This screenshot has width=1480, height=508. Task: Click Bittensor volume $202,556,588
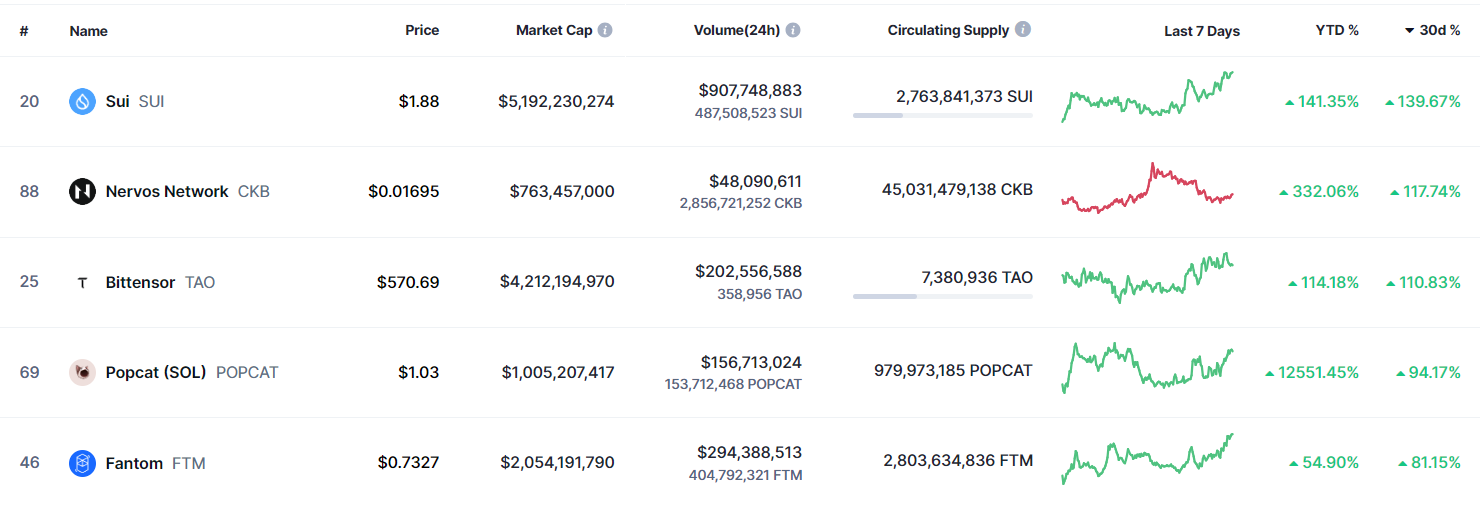point(749,271)
